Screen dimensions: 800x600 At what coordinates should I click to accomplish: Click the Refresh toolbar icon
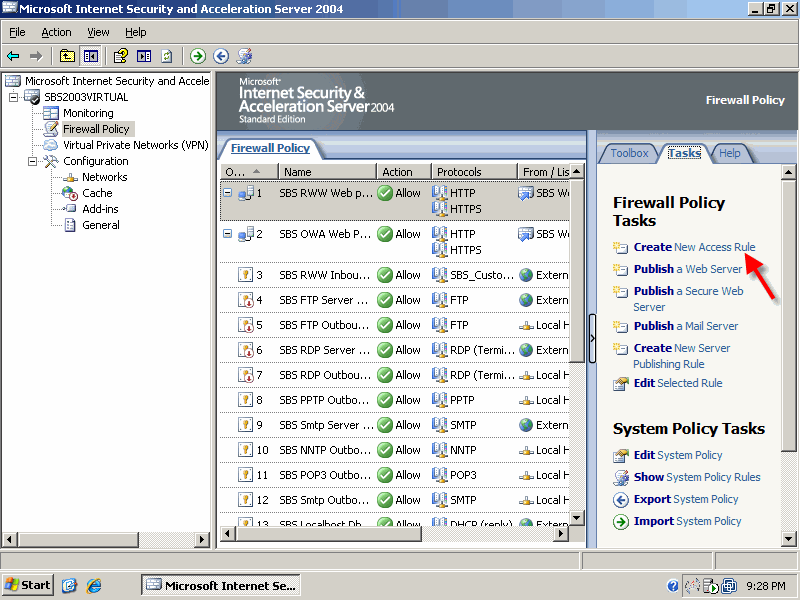167,56
